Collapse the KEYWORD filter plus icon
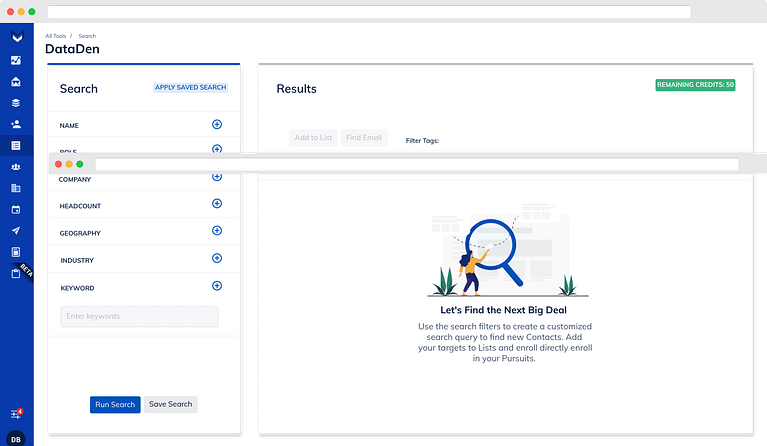Image resolution: width=767 pixels, height=446 pixels. pyautogui.click(x=217, y=286)
